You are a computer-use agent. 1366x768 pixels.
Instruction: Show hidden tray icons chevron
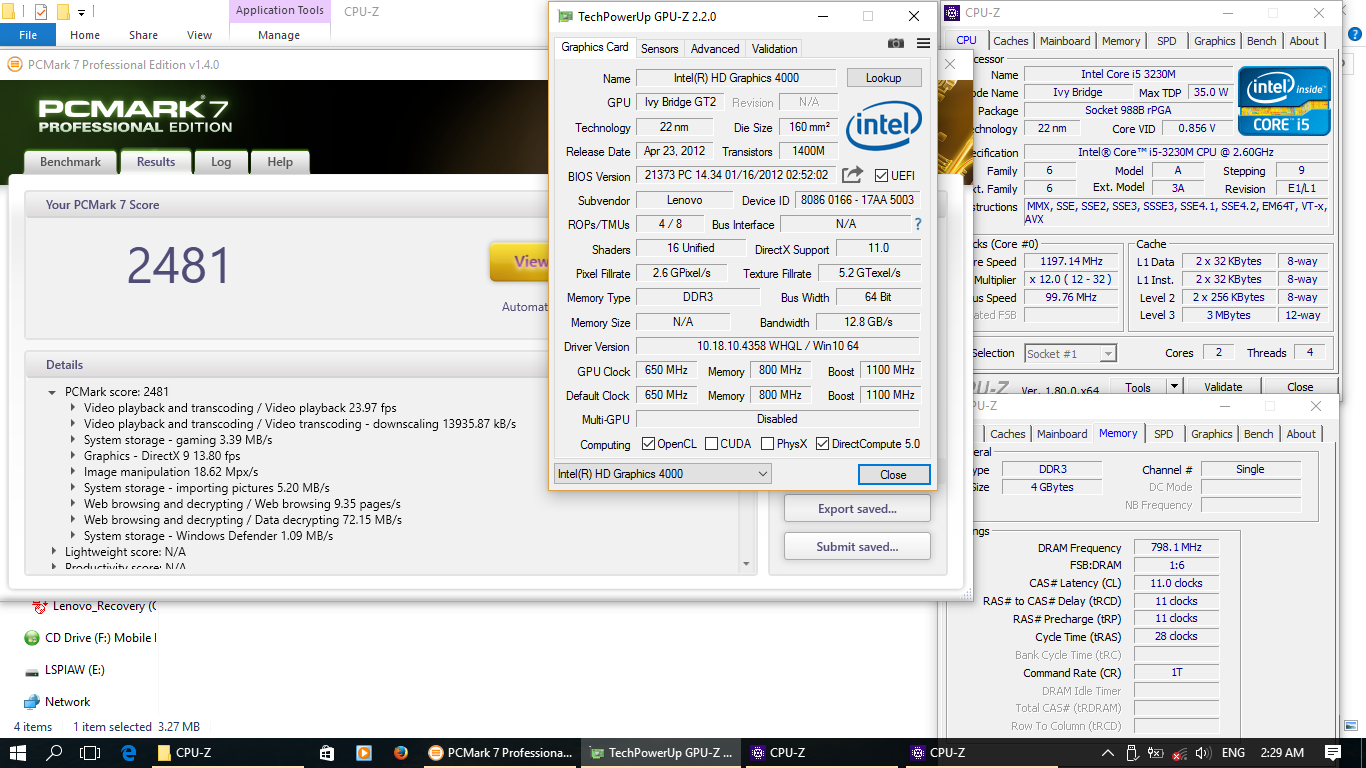click(1107, 753)
